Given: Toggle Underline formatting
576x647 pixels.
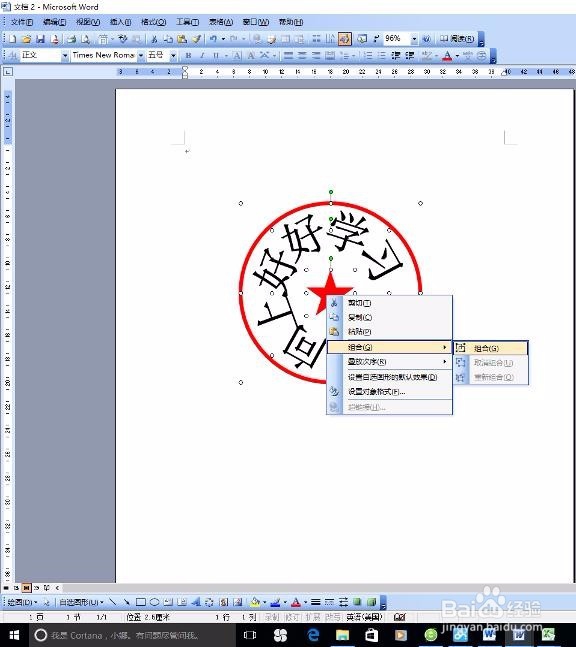Looking at the screenshot, I should tap(216, 55).
